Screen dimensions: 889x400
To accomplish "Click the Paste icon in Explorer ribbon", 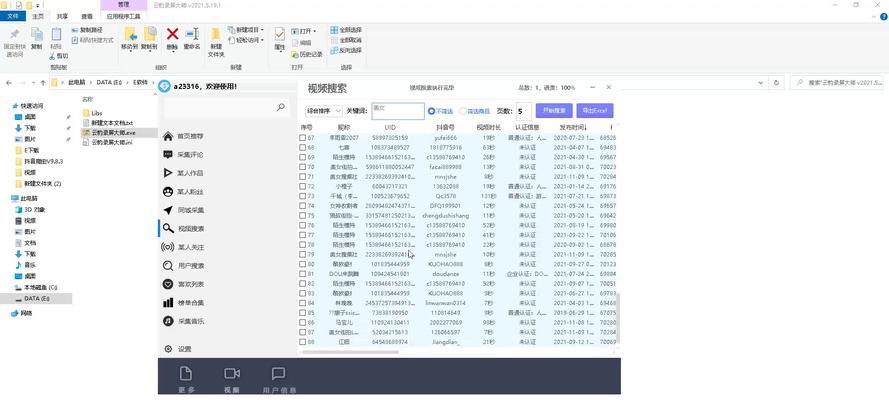I will pyautogui.click(x=56, y=35).
